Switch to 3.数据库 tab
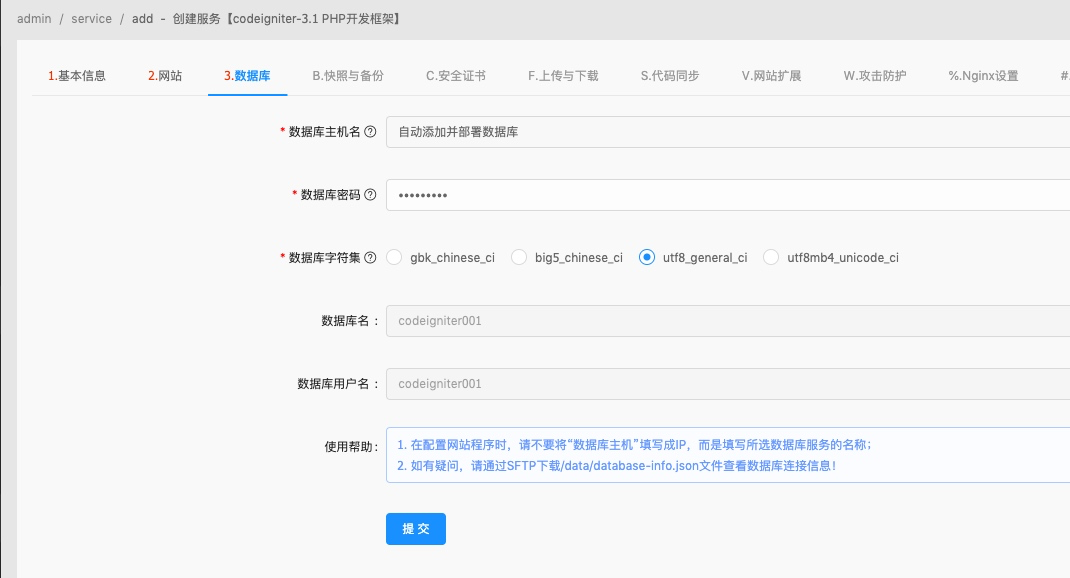Screen dimensions: 1070x578 pos(247,76)
